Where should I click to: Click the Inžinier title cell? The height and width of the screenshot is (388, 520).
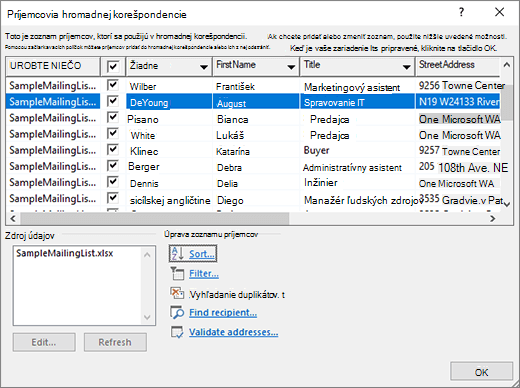coord(357,182)
